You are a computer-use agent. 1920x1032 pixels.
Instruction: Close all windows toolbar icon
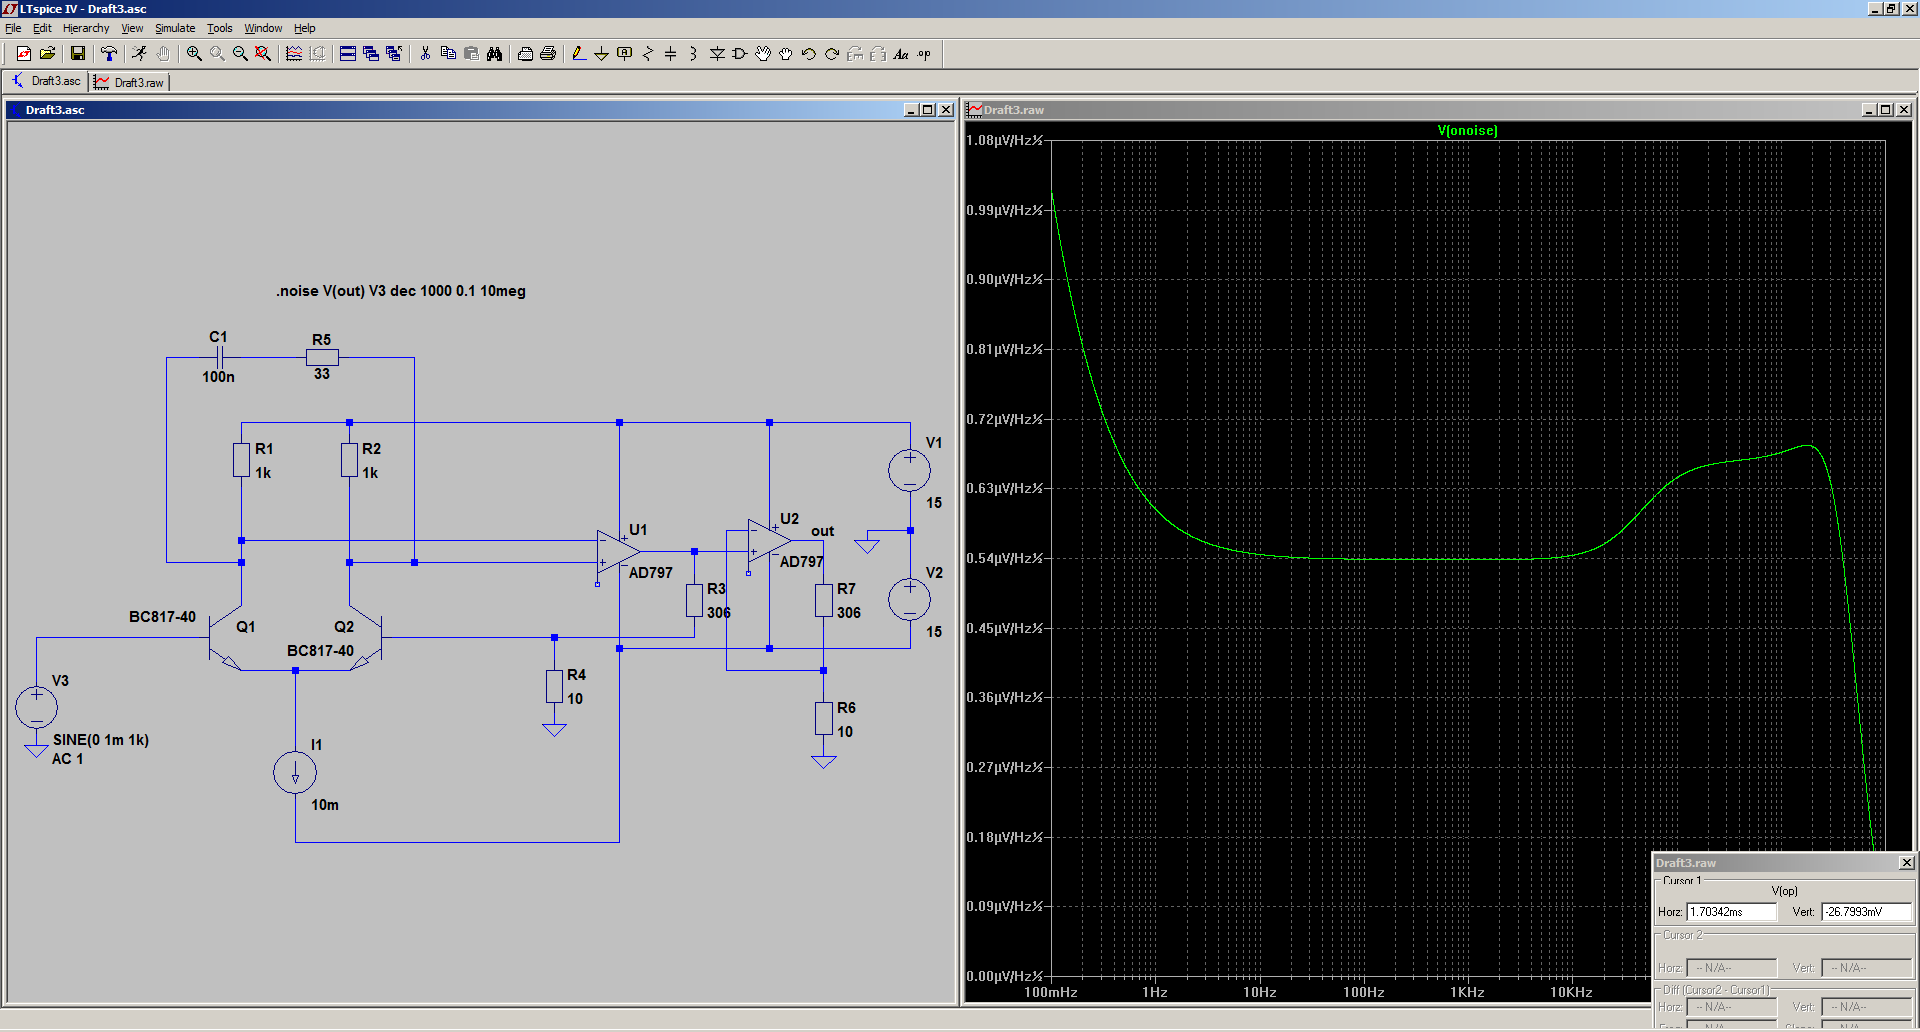394,54
